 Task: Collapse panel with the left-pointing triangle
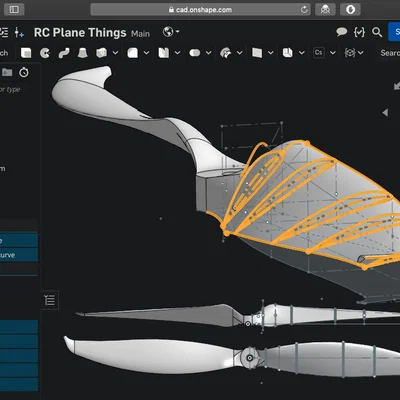point(385,113)
